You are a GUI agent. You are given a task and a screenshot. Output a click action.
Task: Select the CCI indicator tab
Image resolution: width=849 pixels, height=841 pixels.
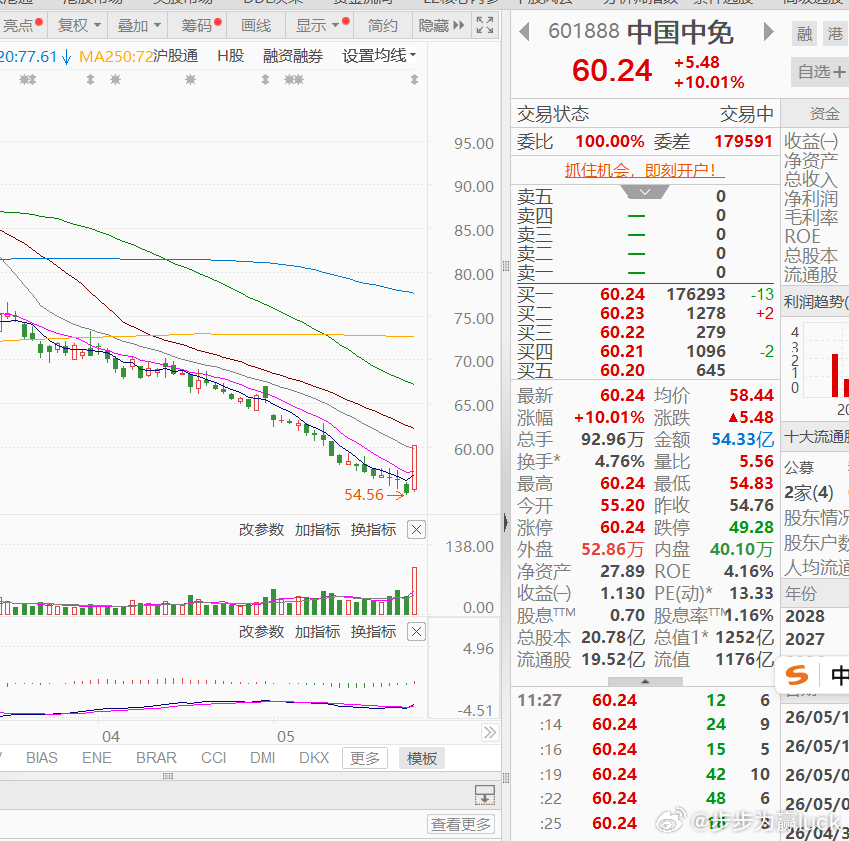coord(213,758)
